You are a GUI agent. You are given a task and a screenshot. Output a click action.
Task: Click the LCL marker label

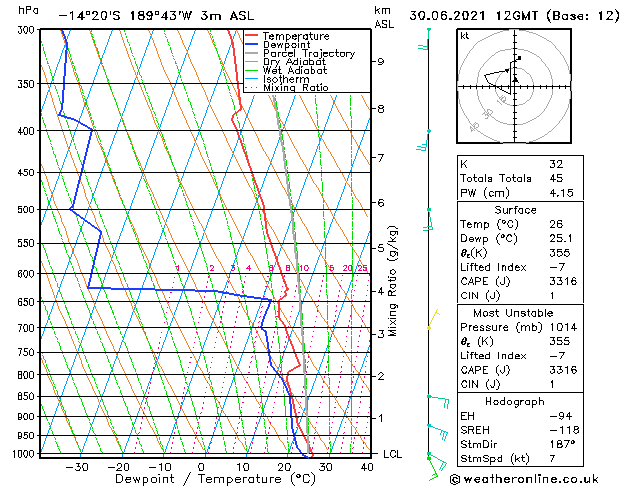click(392, 454)
